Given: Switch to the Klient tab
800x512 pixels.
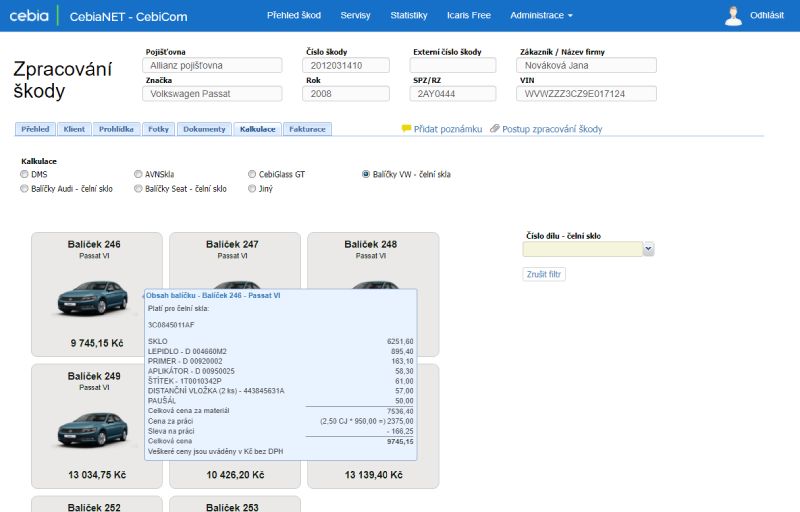Looking at the screenshot, I should point(74,129).
